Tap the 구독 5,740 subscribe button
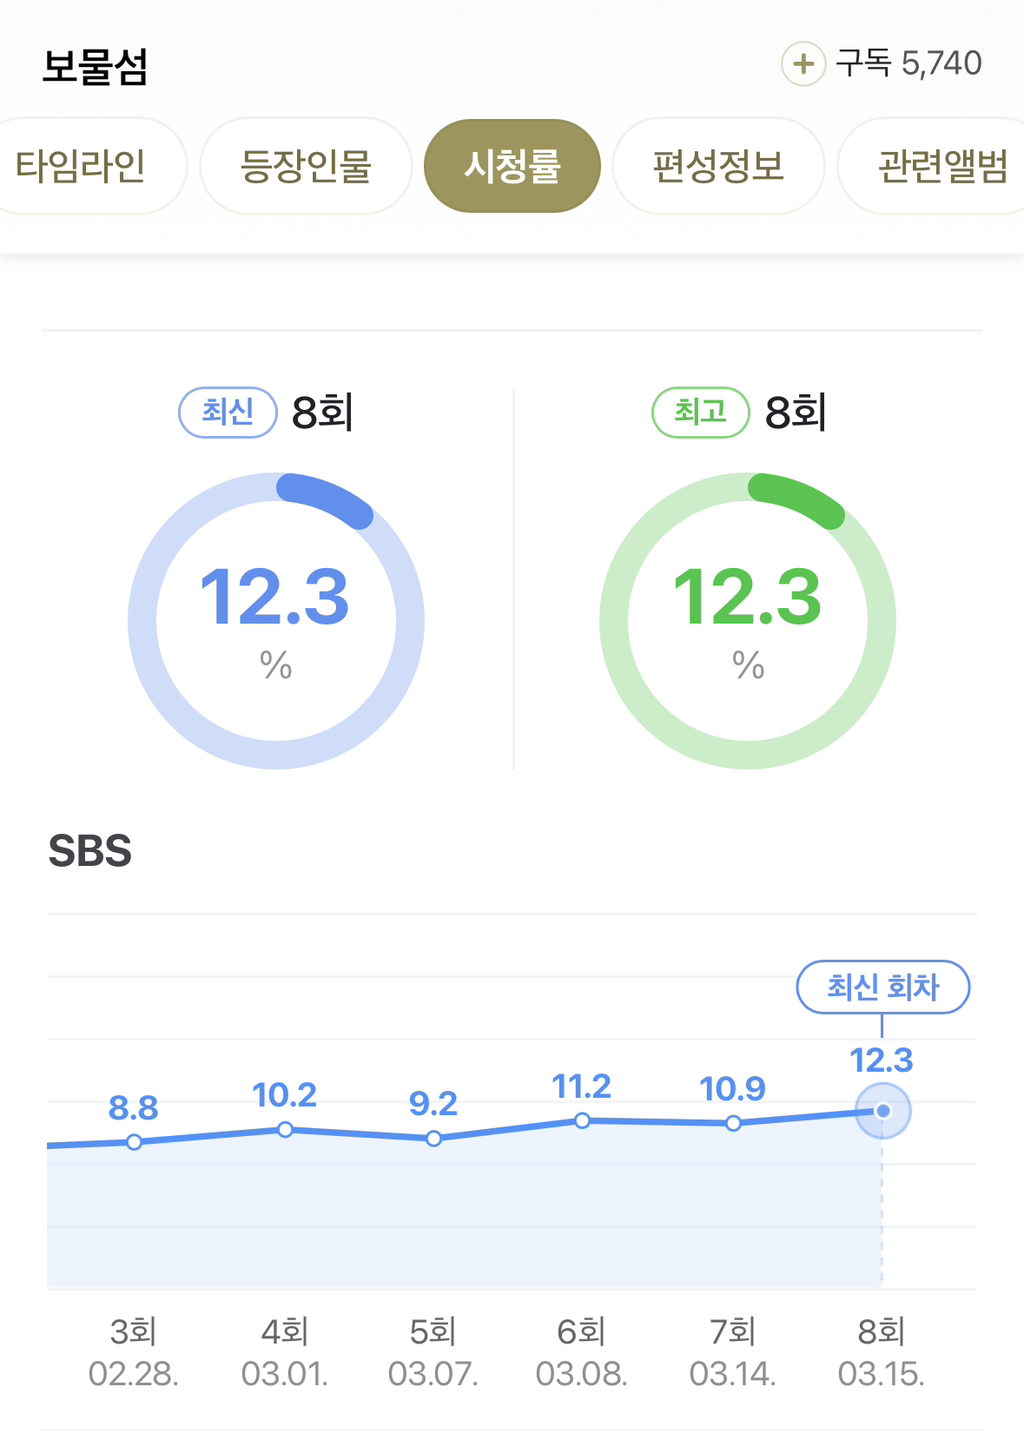Image resolution: width=1024 pixels, height=1440 pixels. point(908,64)
